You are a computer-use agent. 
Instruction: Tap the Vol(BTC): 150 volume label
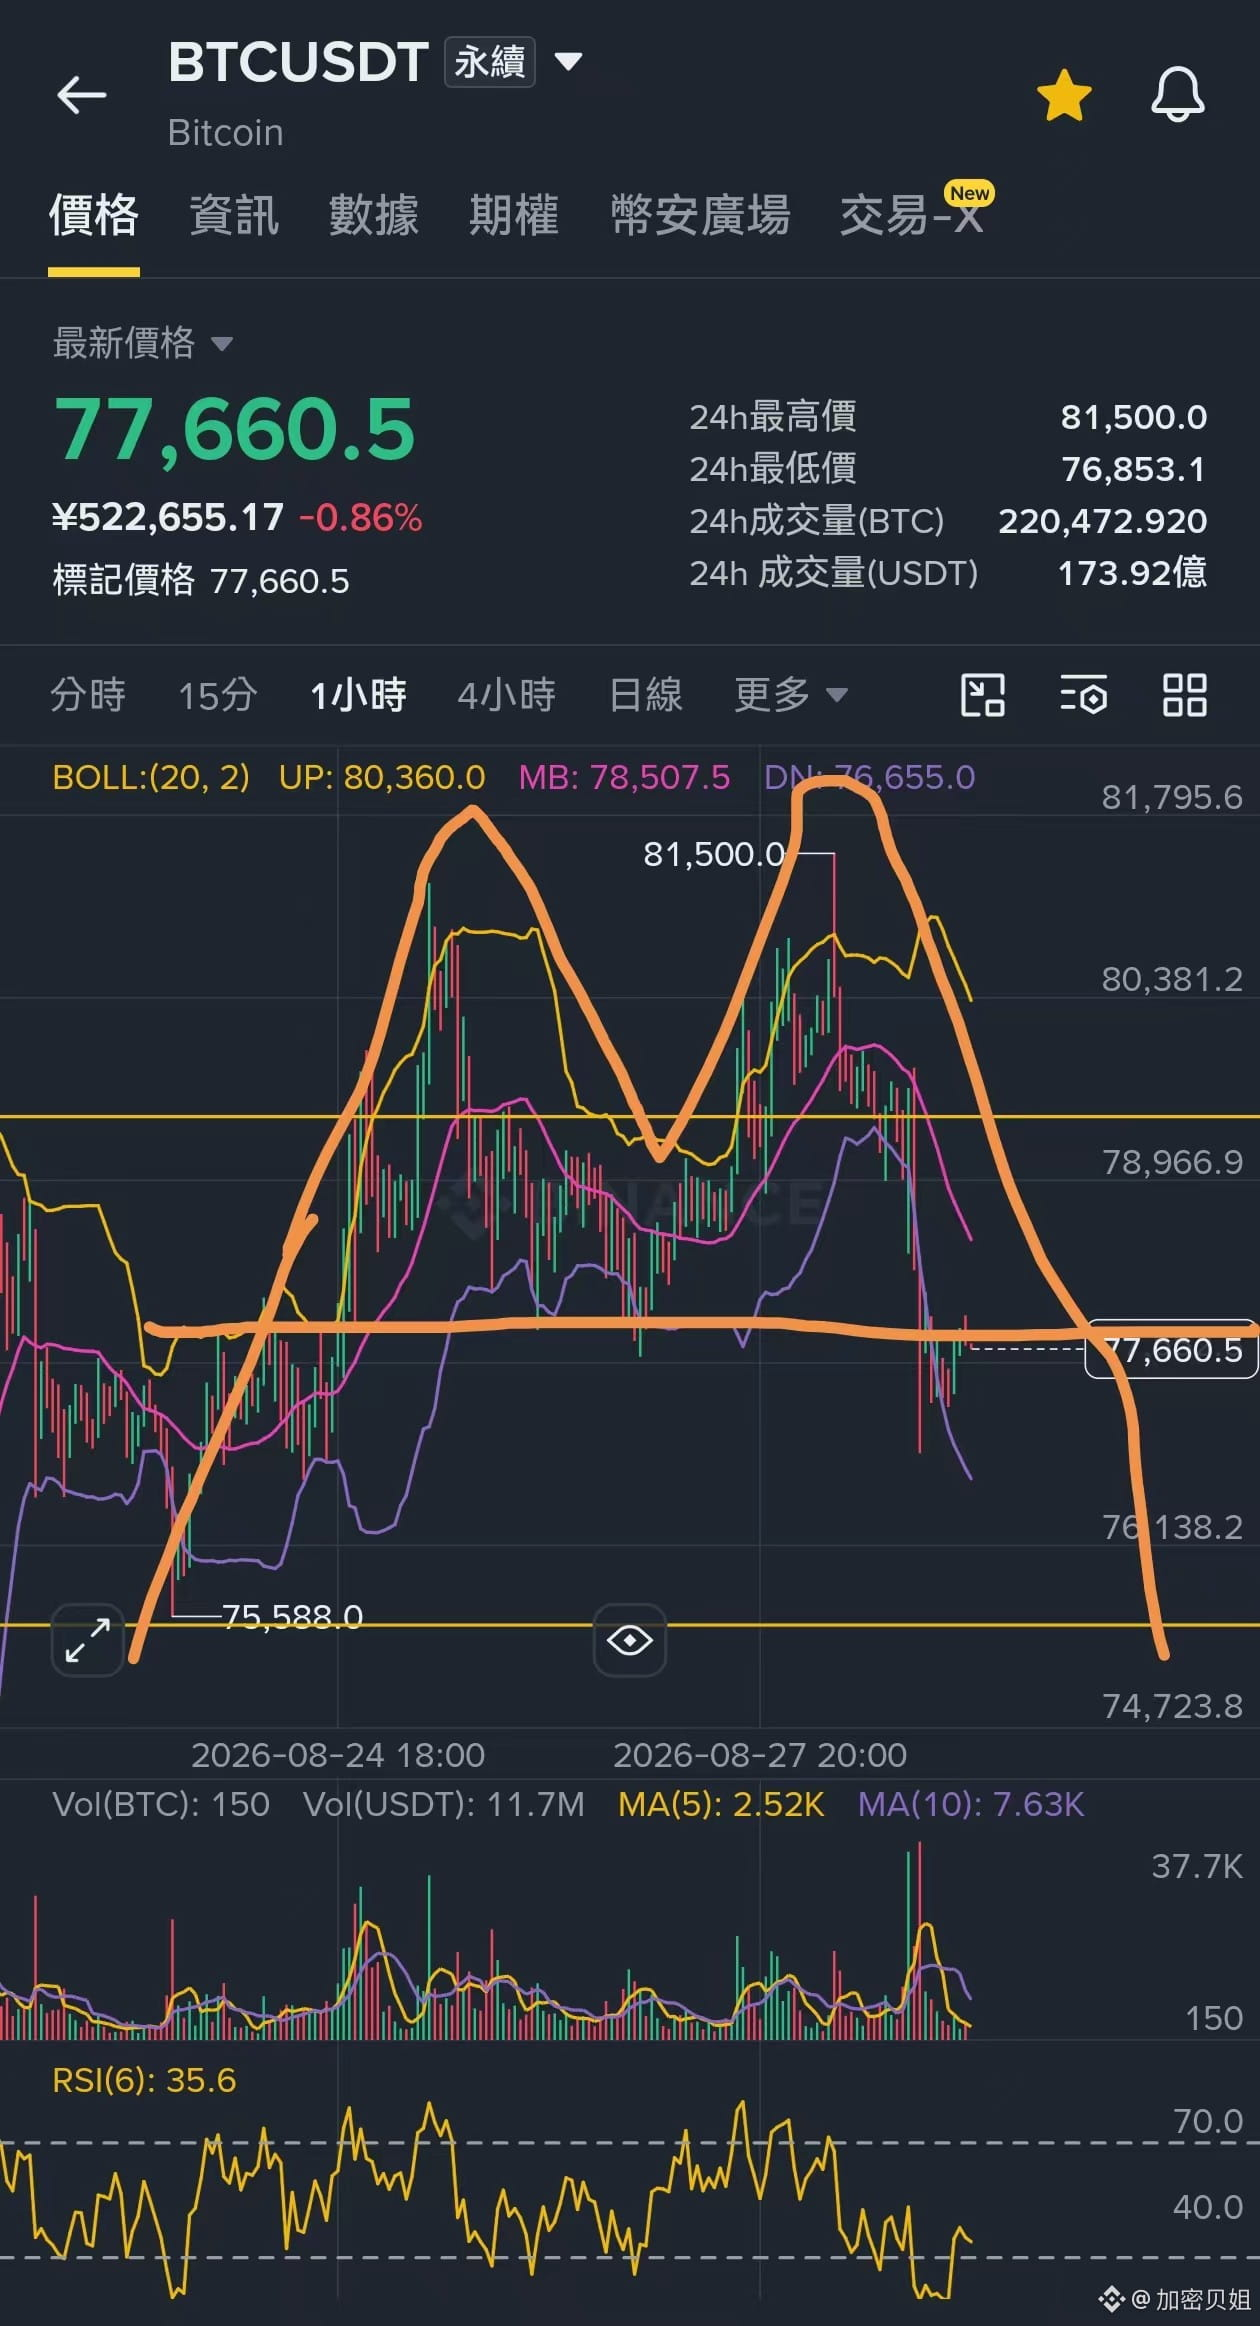(161, 1804)
